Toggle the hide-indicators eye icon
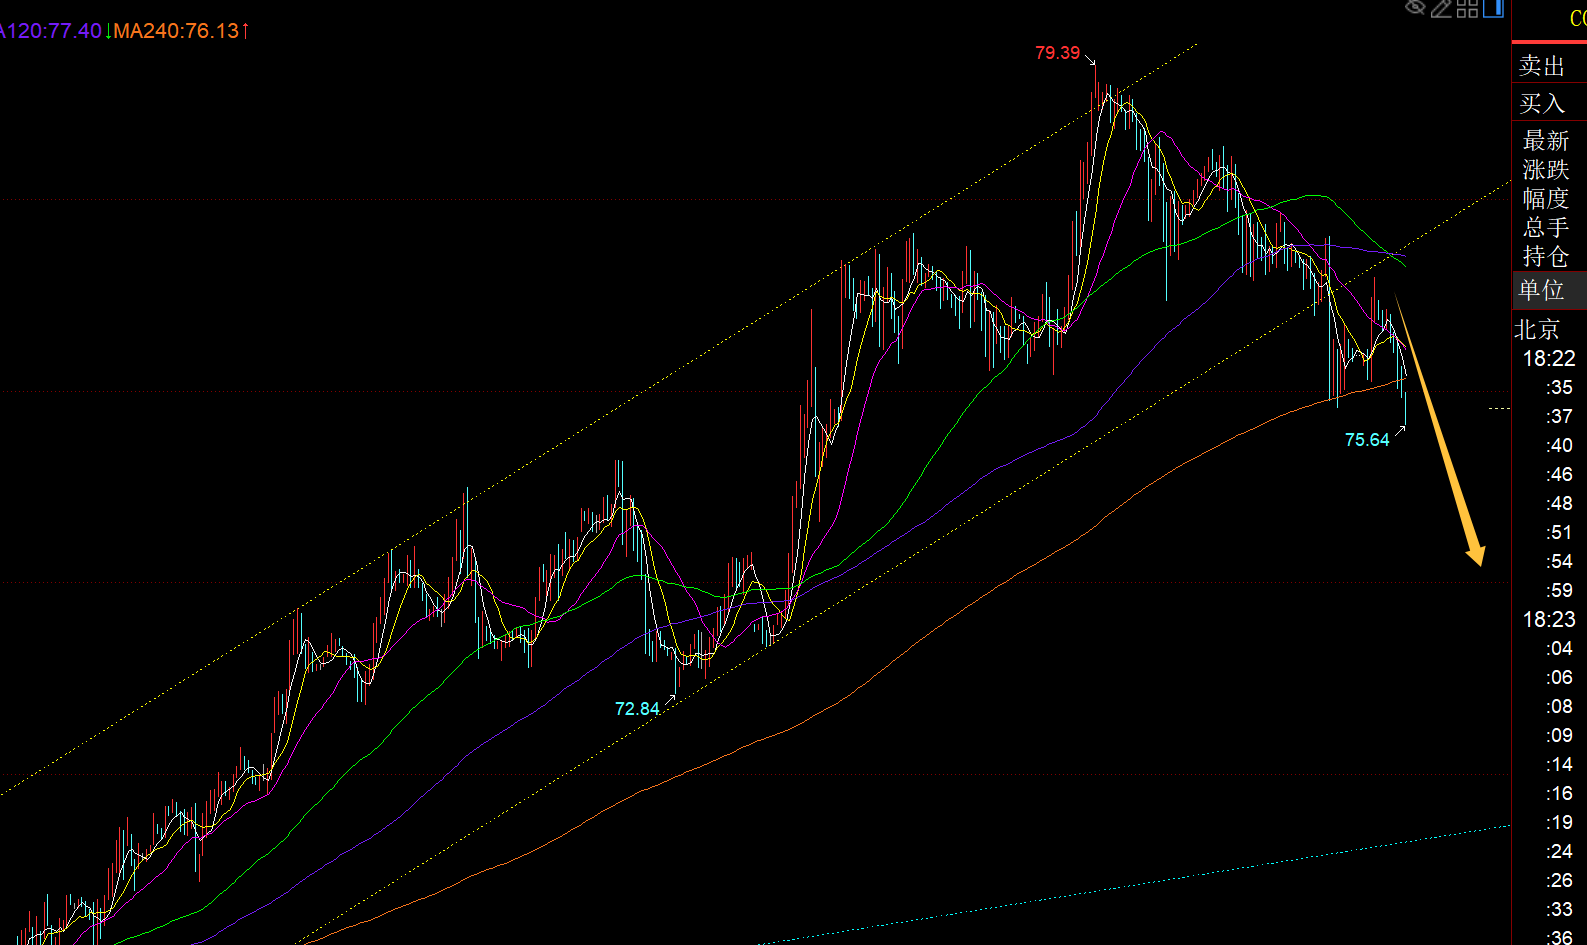 pos(1415,8)
